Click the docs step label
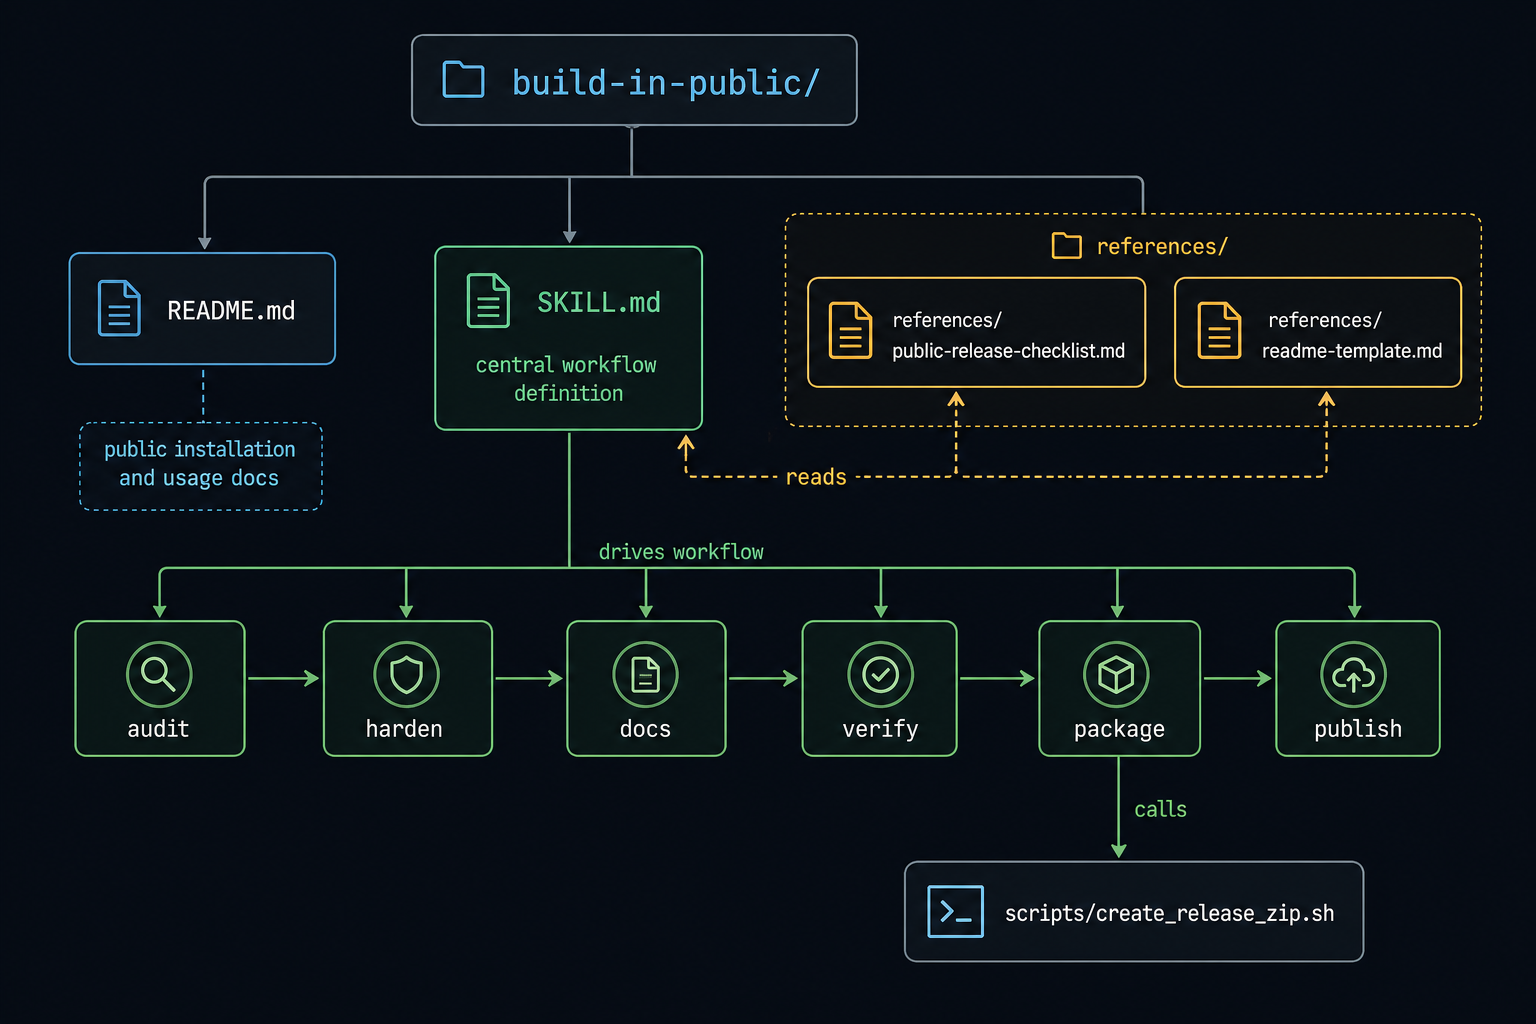The width and height of the screenshot is (1536, 1024). [x=645, y=729]
